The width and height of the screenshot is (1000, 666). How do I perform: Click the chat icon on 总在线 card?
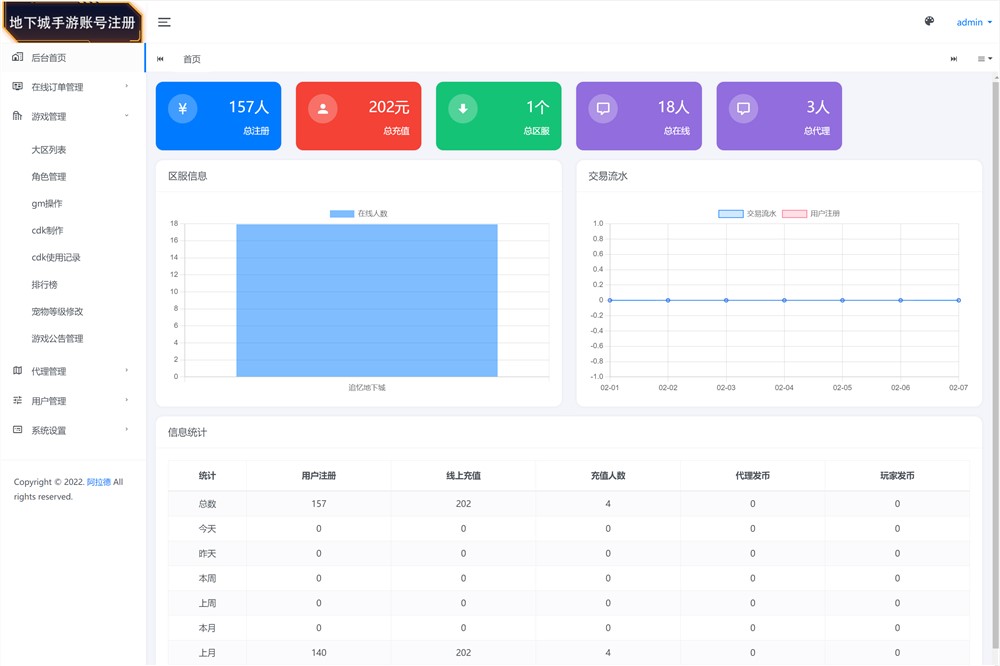tap(602, 109)
